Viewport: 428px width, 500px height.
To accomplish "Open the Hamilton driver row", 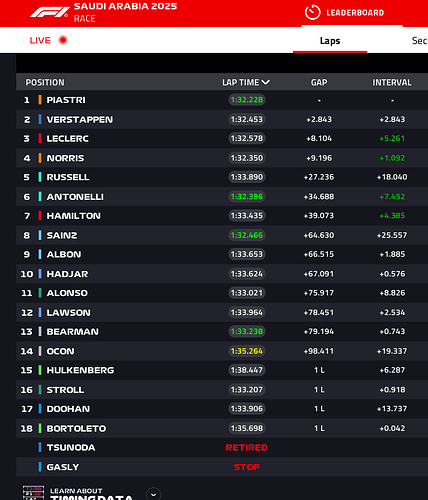I will (222, 216).
